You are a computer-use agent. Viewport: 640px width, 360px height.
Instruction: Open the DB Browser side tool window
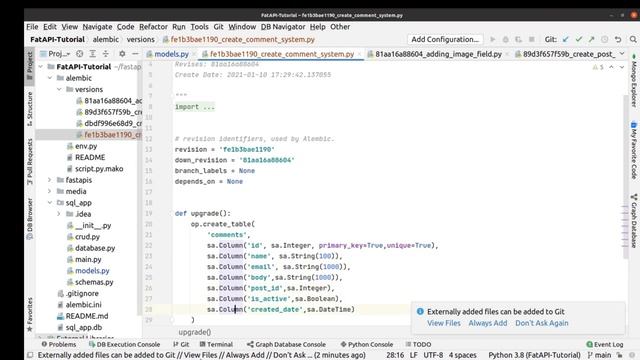click(x=29, y=218)
